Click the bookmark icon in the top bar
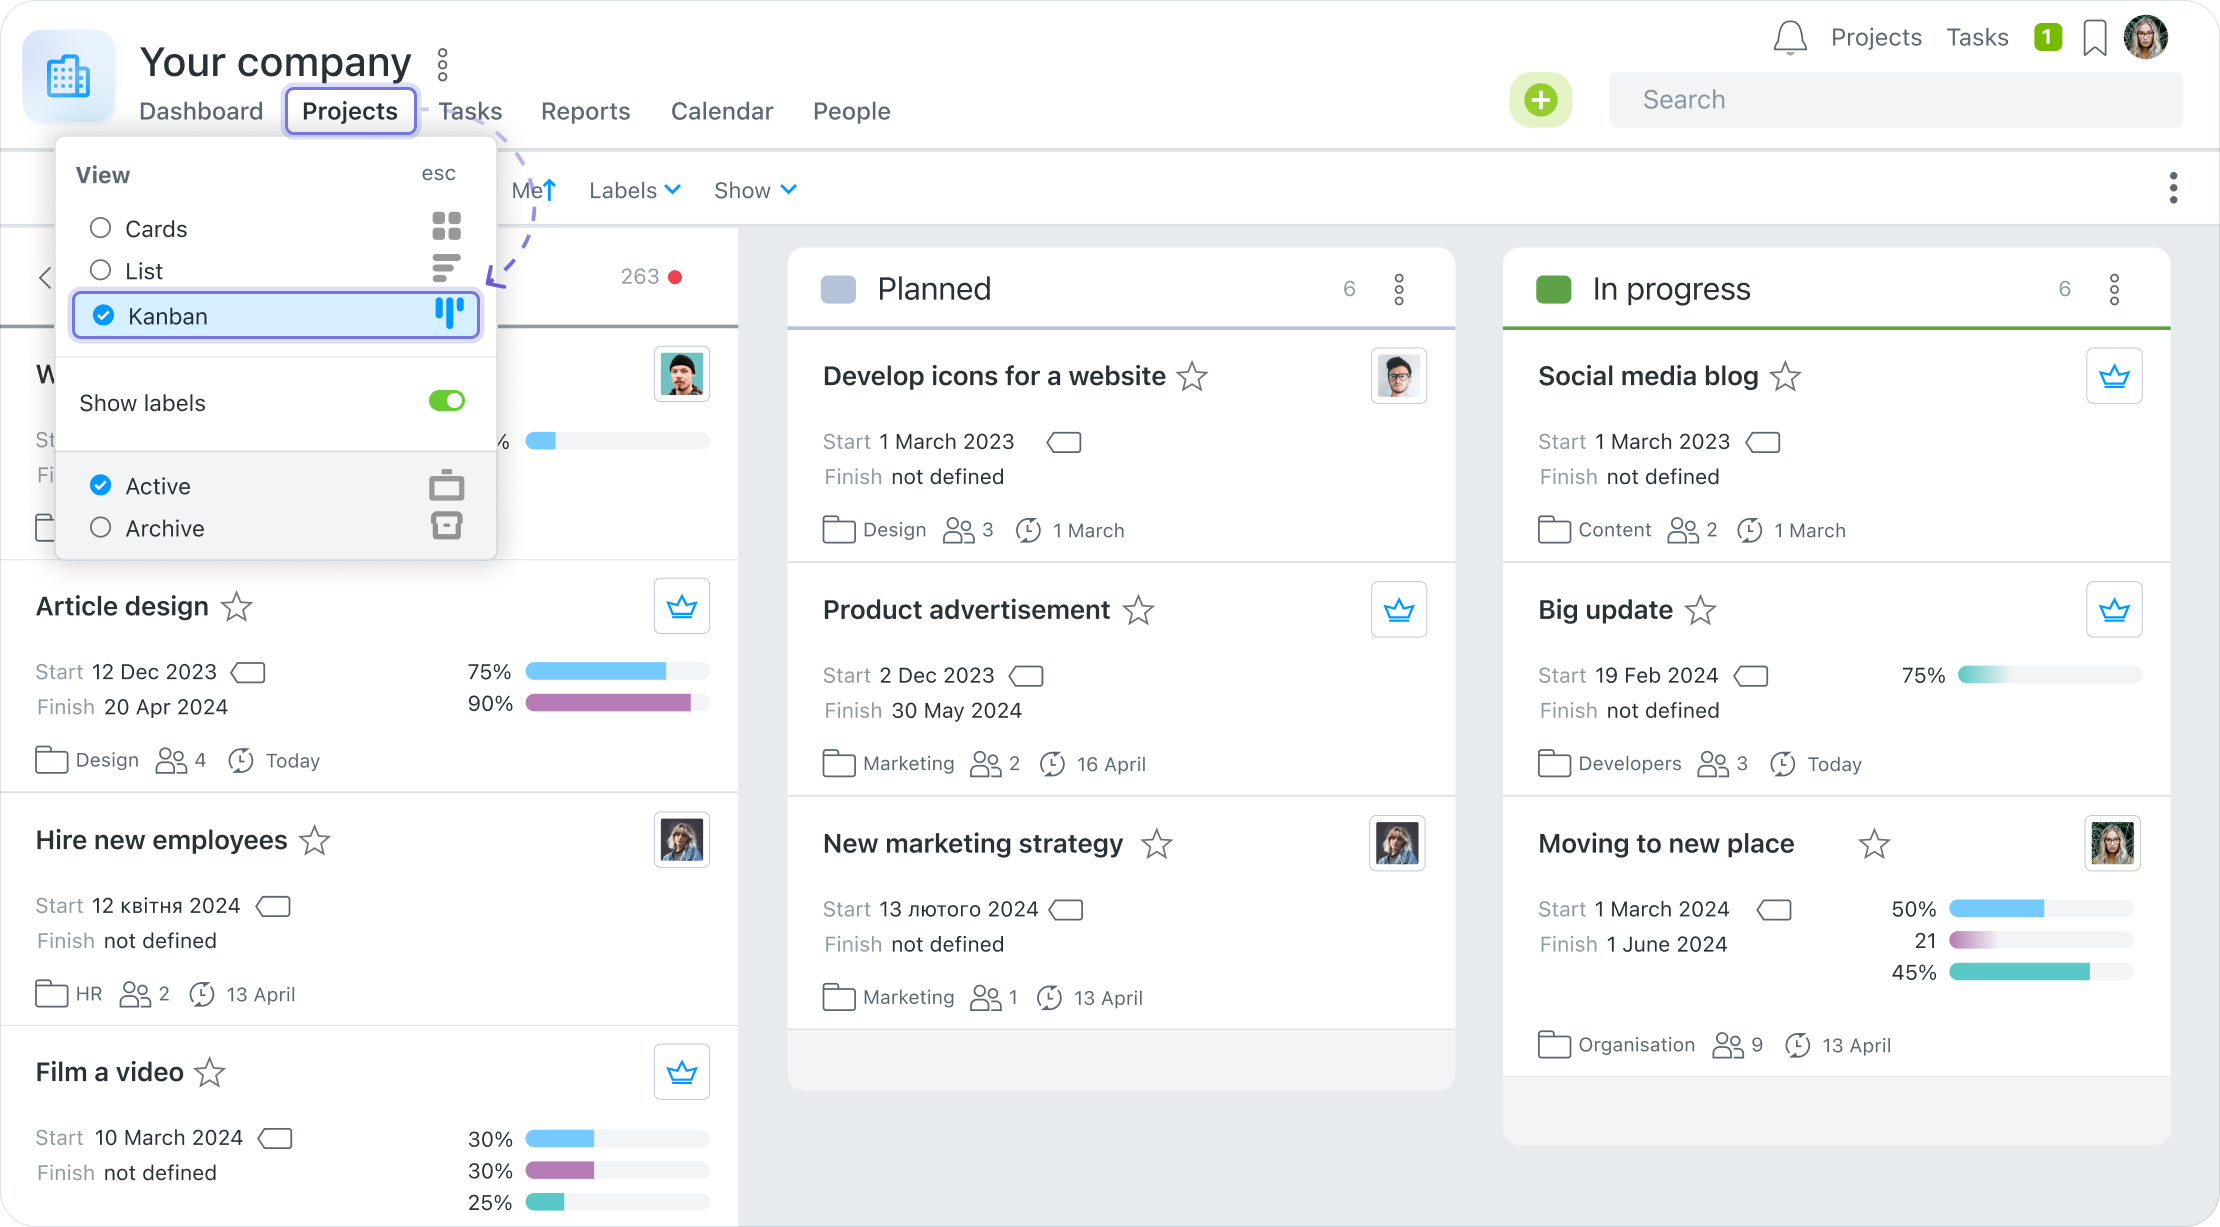 [x=2095, y=37]
